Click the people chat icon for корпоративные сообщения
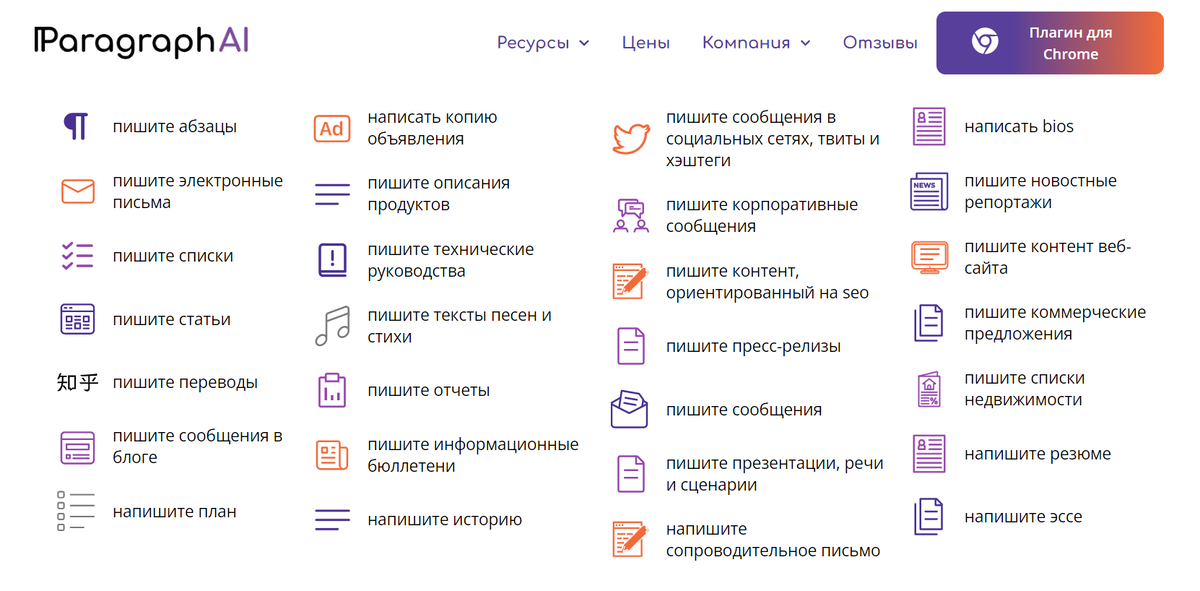Screen dimensions: 1200x591 631,215
